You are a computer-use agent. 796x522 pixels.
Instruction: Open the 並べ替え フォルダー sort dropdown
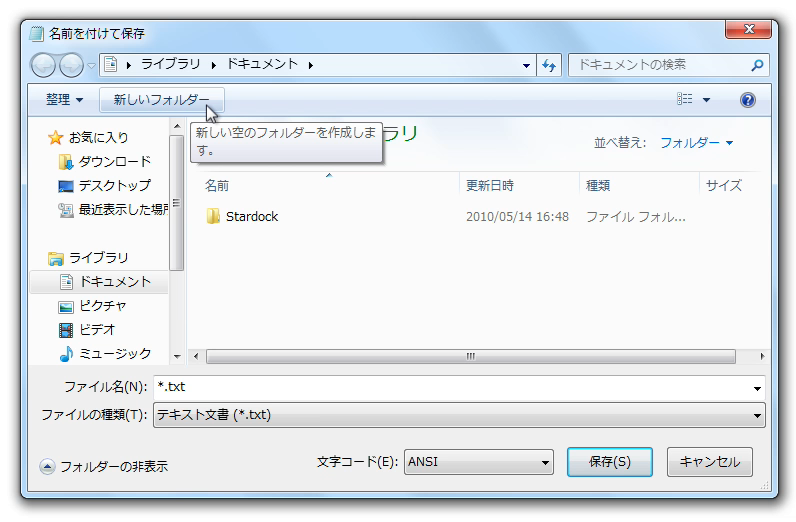(x=696, y=143)
